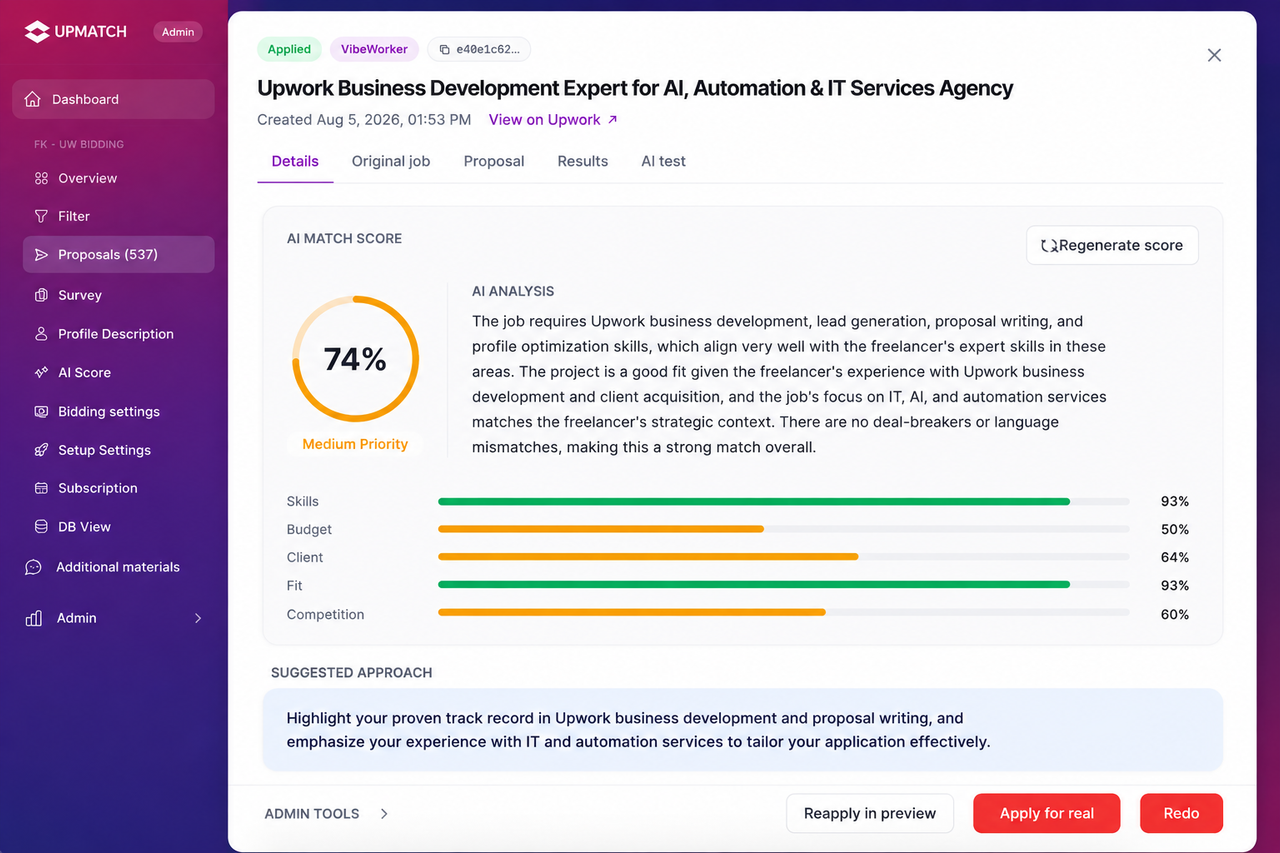Go to Dashboard in sidebar
This screenshot has height=853, width=1280.
(113, 99)
